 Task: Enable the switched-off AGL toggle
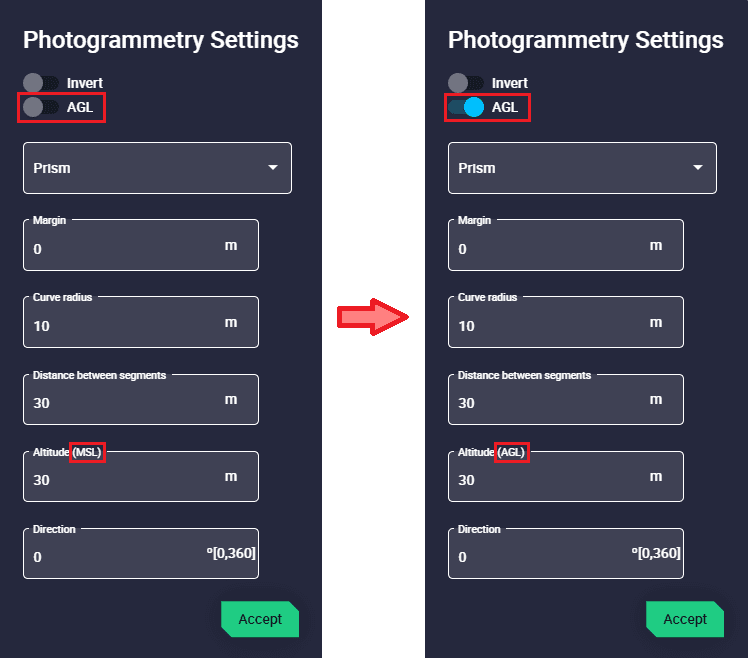click(x=41, y=107)
